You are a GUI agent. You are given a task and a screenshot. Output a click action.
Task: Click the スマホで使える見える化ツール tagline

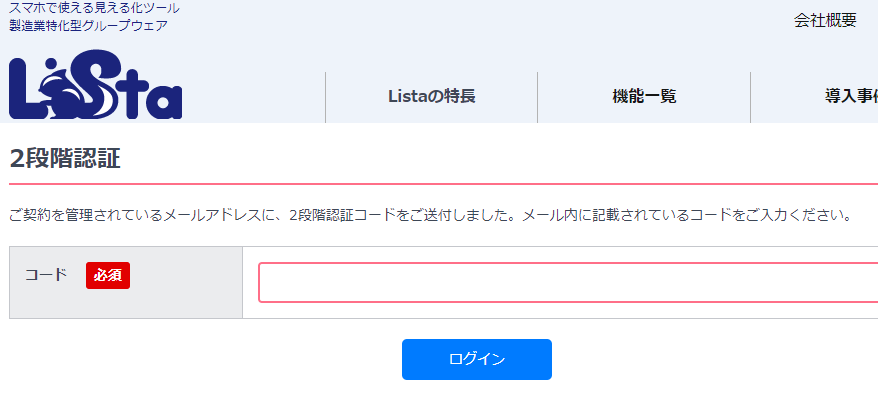pos(94,8)
